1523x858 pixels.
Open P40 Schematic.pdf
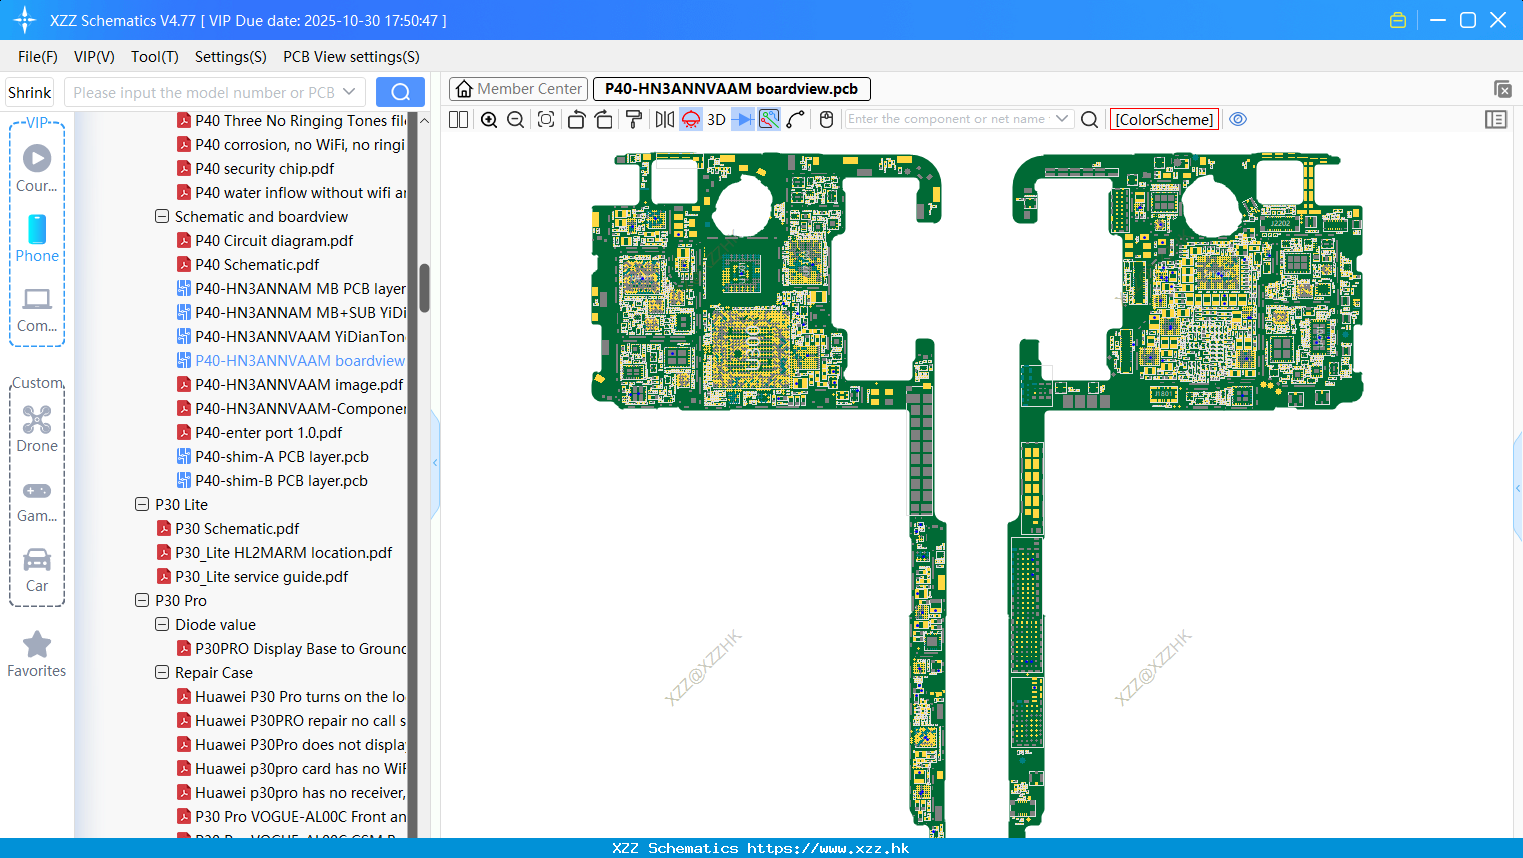(x=257, y=264)
